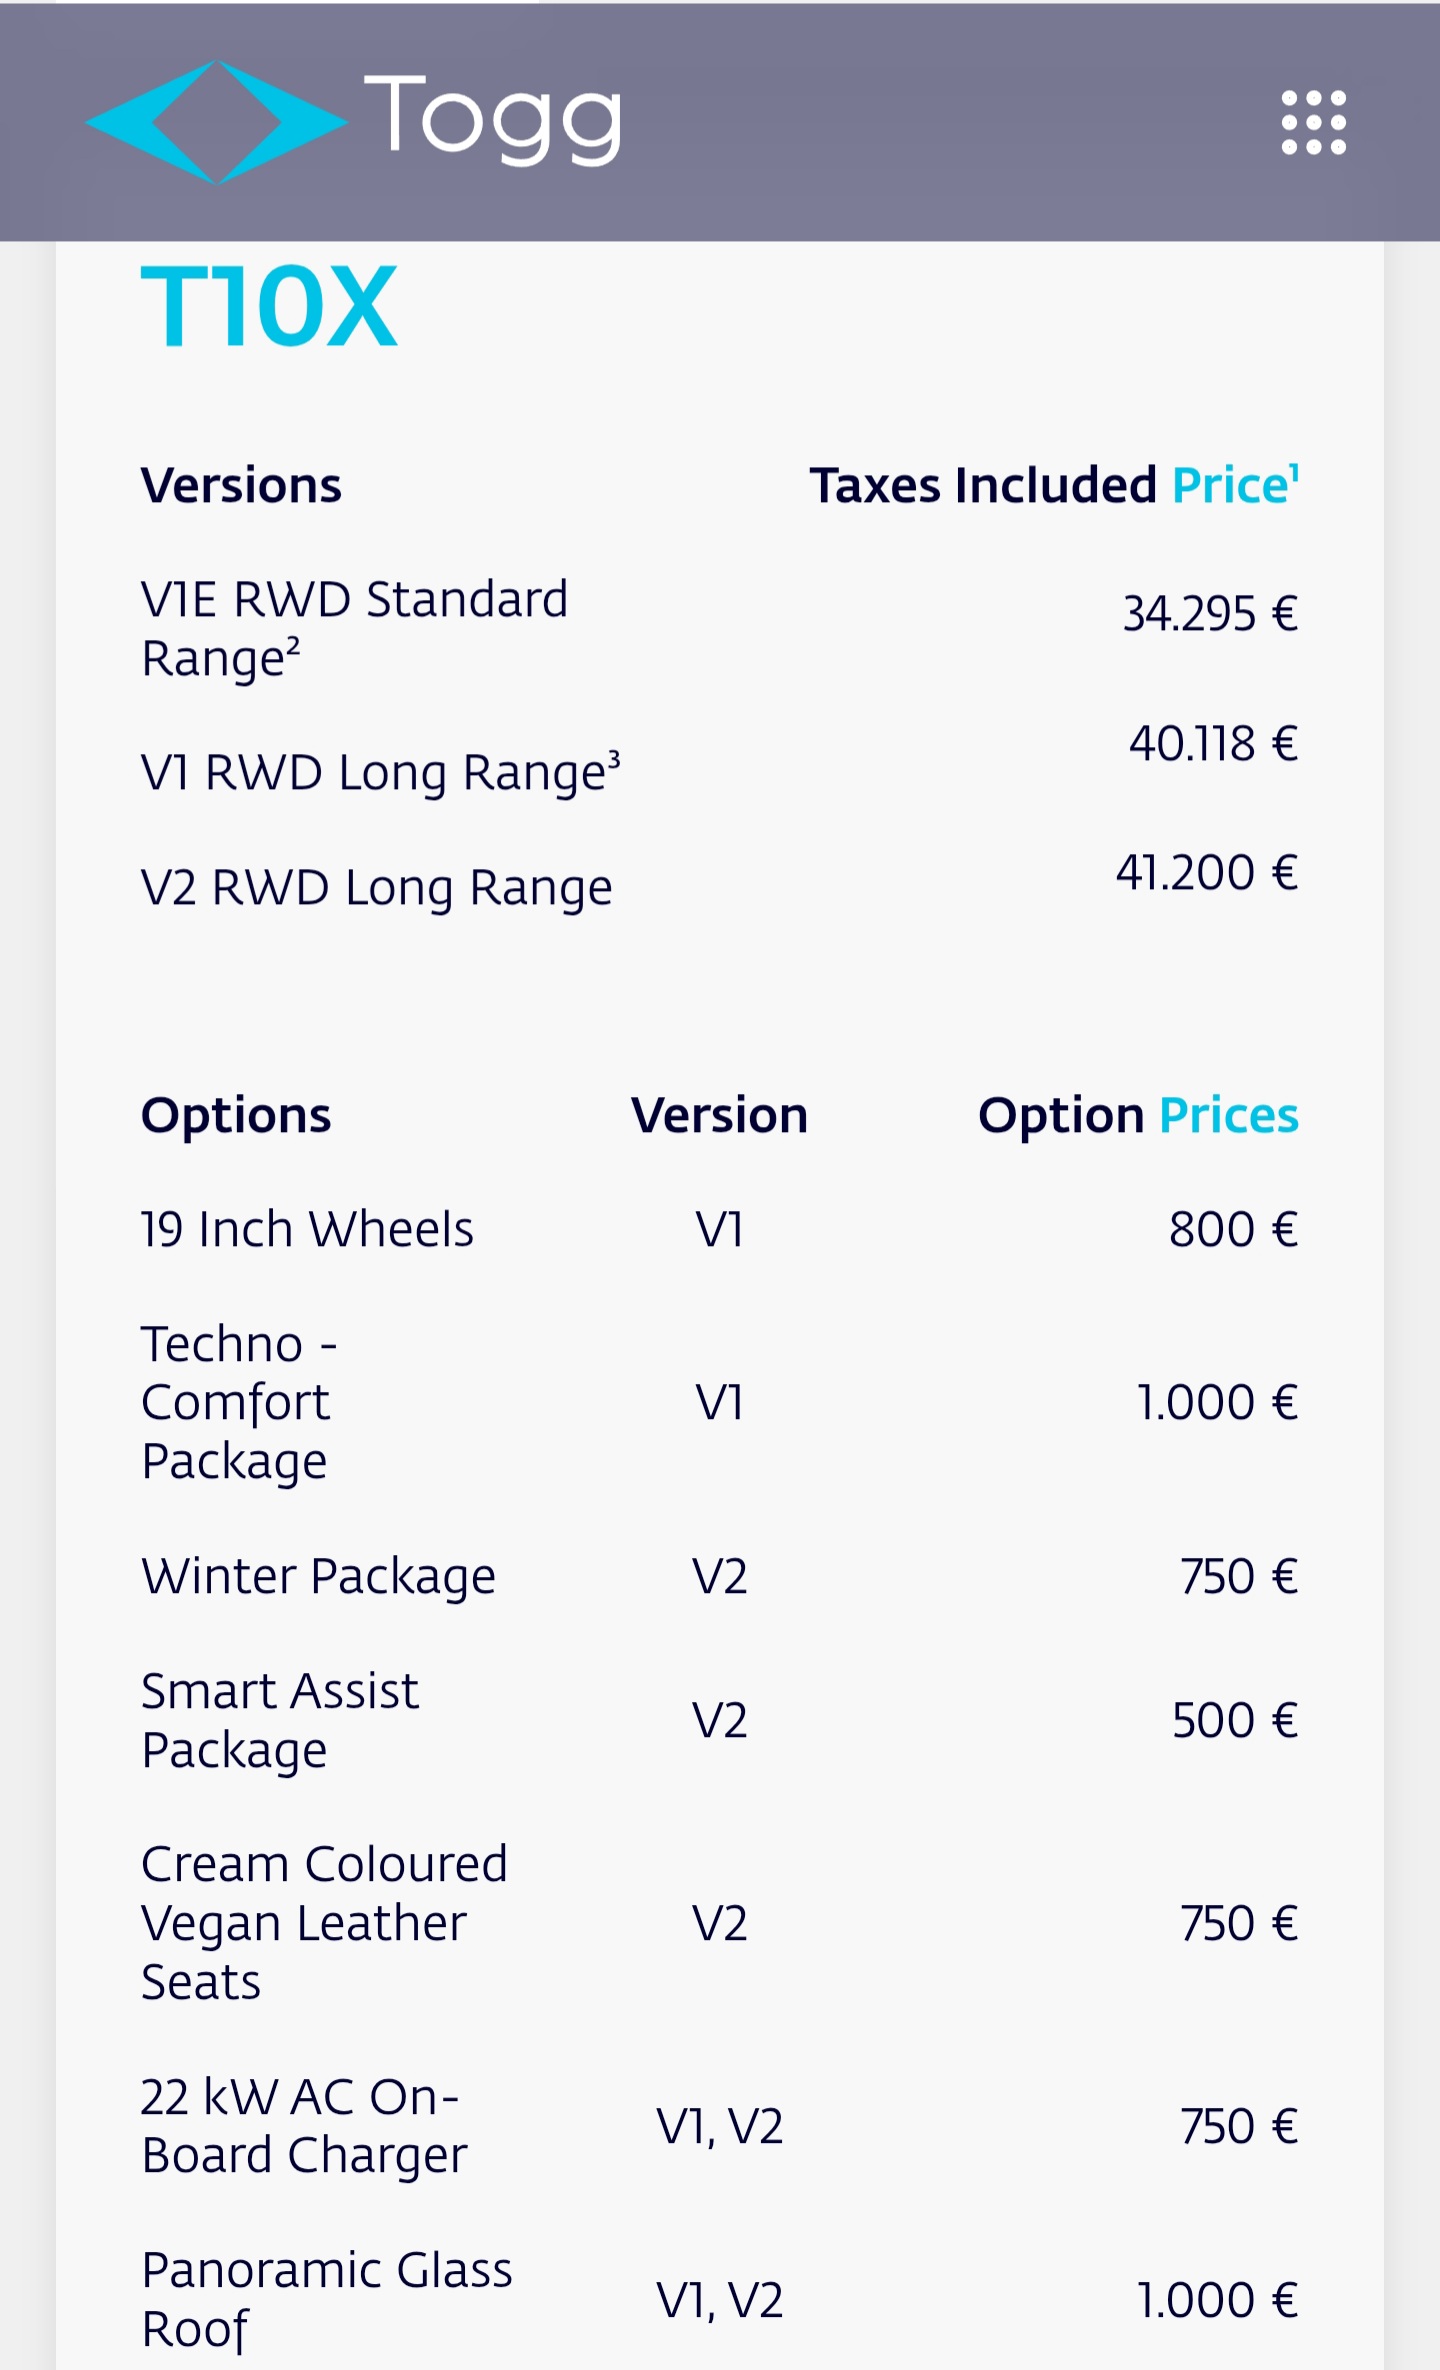Click the Smart Assist Package option
1440x2370 pixels.
coord(280,1720)
